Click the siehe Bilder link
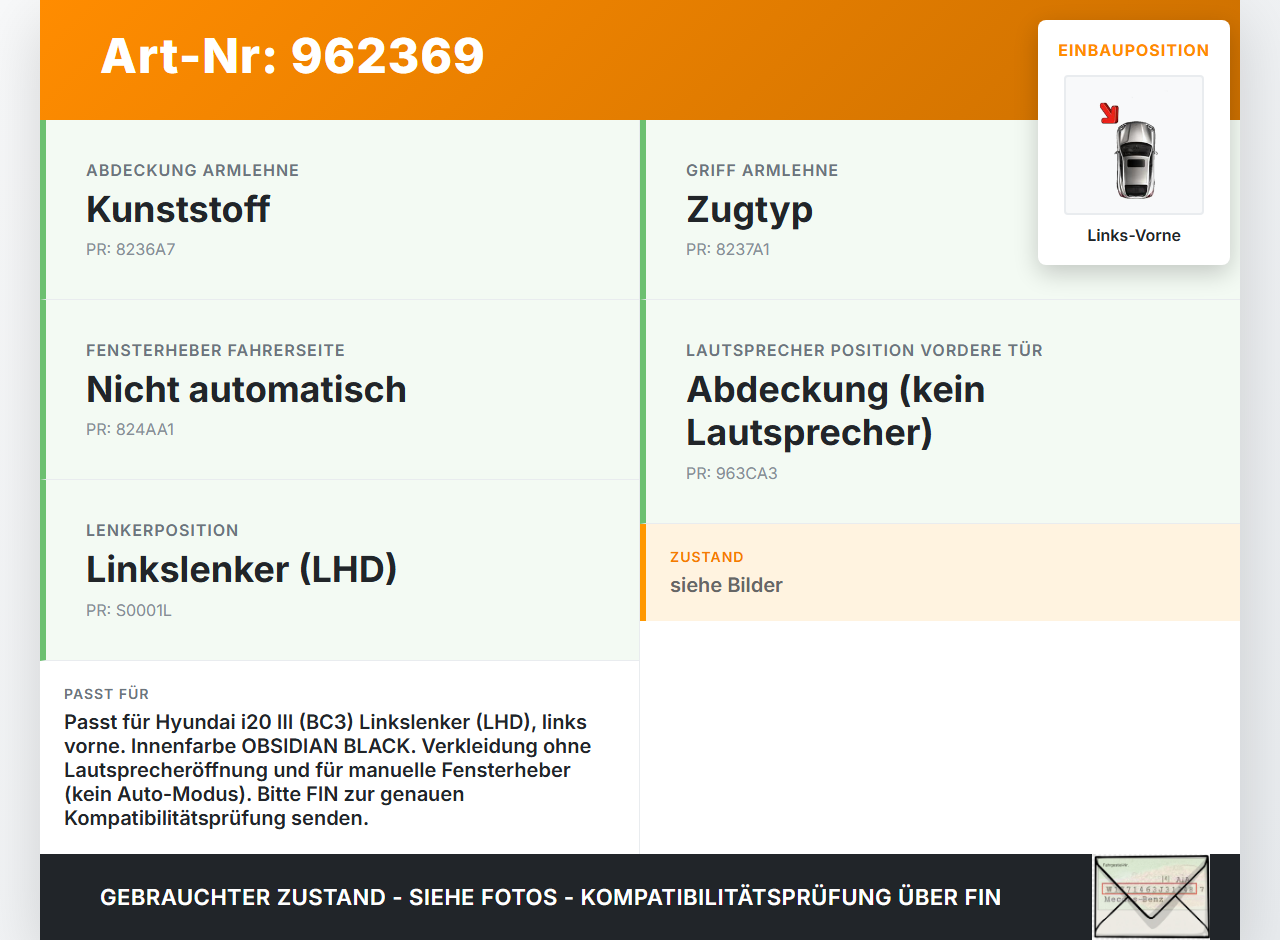This screenshot has width=1280, height=940. [x=726, y=585]
